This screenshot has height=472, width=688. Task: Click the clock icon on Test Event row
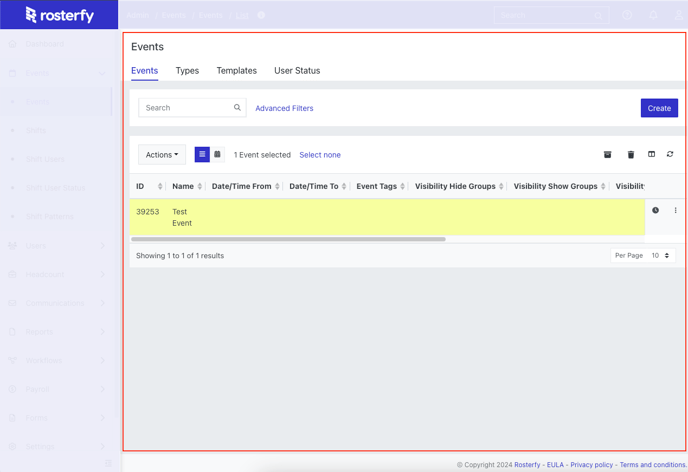656,210
